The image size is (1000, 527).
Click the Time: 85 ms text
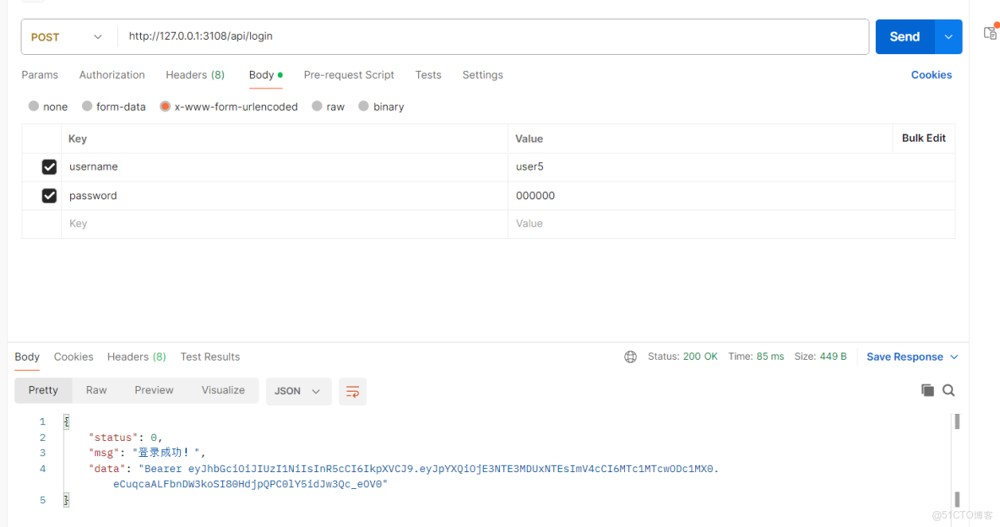pyautogui.click(x=756, y=356)
